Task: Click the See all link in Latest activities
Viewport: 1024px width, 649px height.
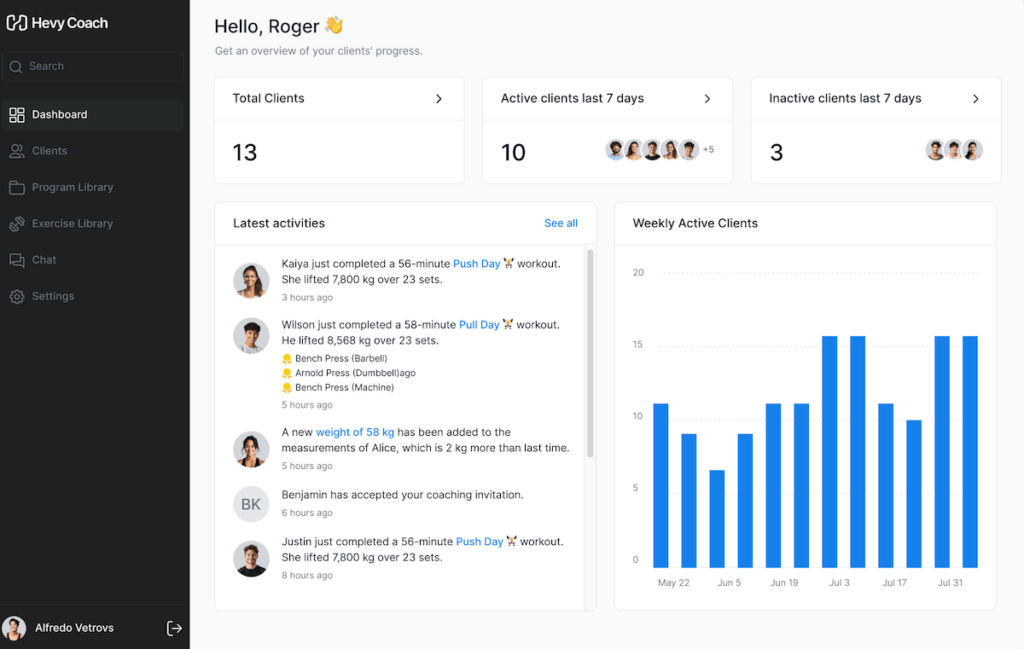Action: pyautogui.click(x=560, y=223)
